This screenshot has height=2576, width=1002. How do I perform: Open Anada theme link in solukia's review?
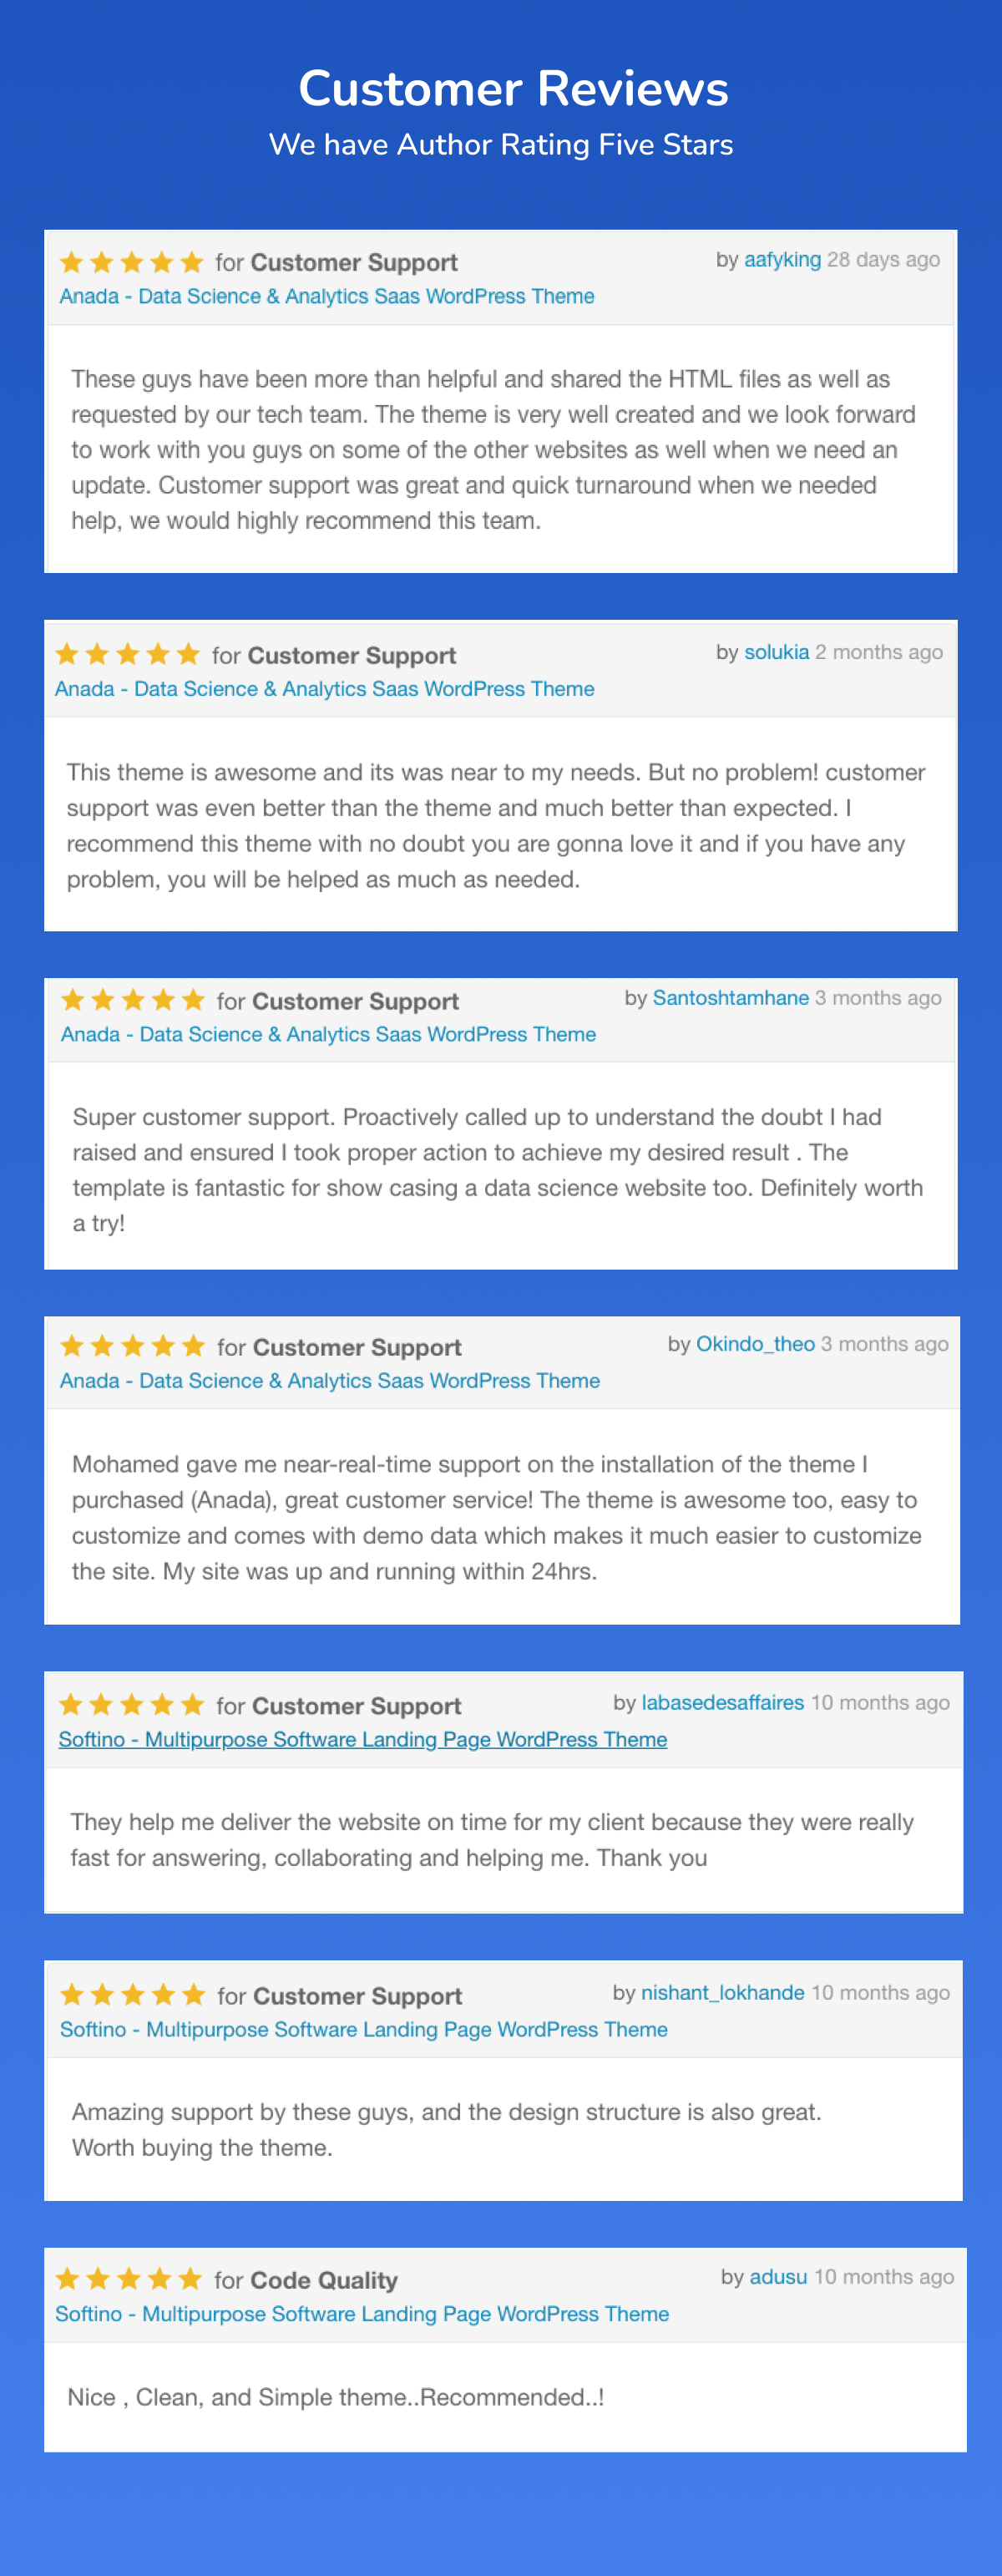(324, 689)
